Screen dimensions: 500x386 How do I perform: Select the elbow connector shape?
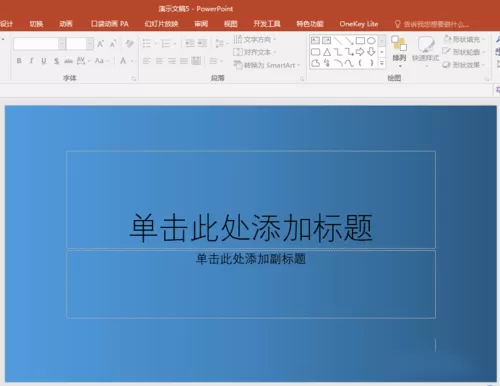[x=338, y=52]
